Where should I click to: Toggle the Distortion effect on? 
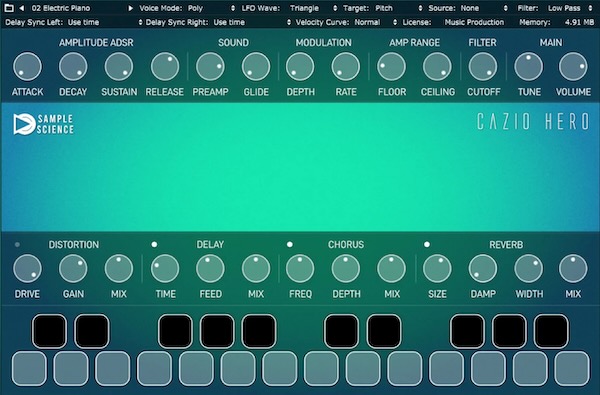click(x=17, y=245)
